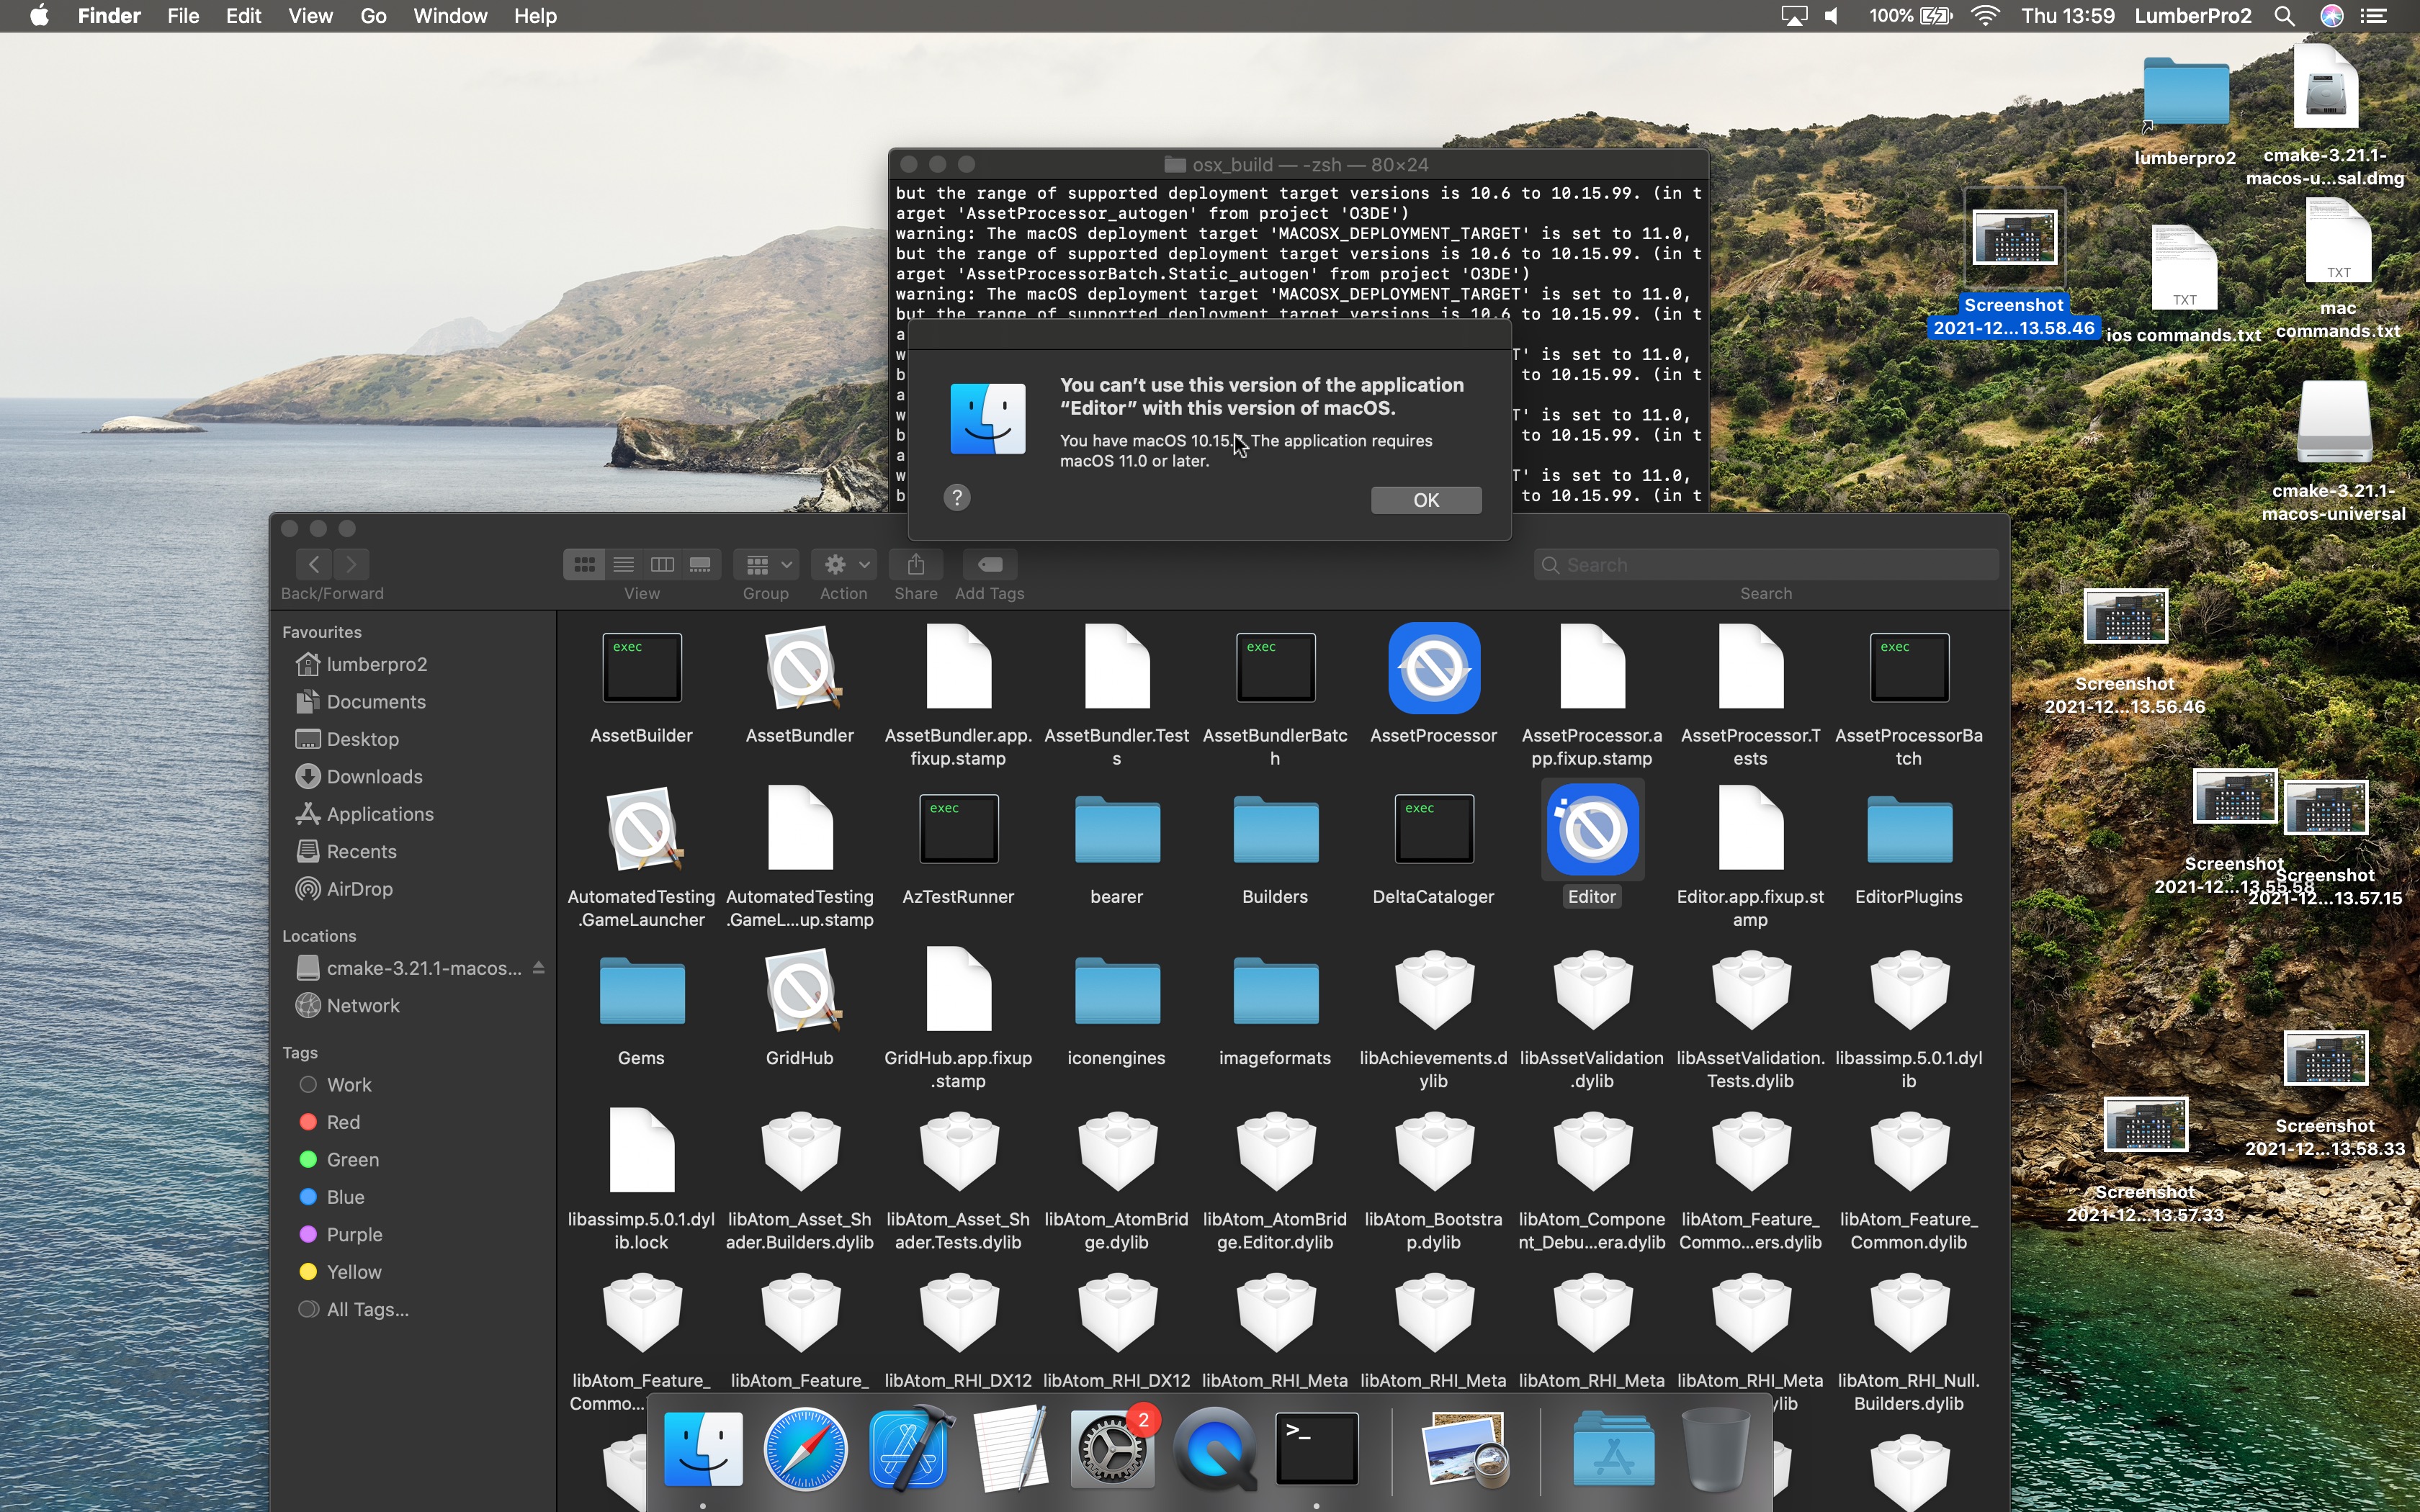Screen dimensions: 2420x1512
Task: Open Xcode from the Dock
Action: (909, 1449)
